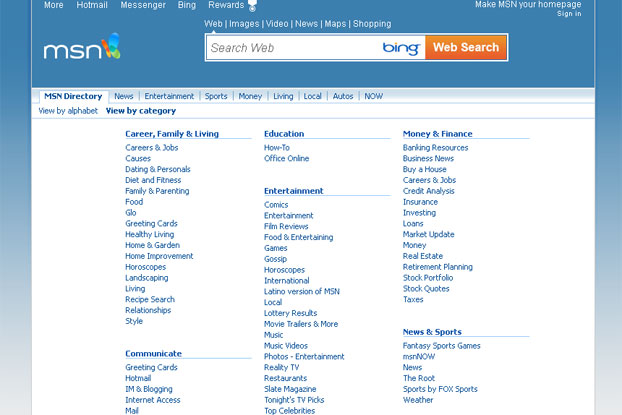Click the Glo link
The width and height of the screenshot is (622, 415).
[131, 213]
